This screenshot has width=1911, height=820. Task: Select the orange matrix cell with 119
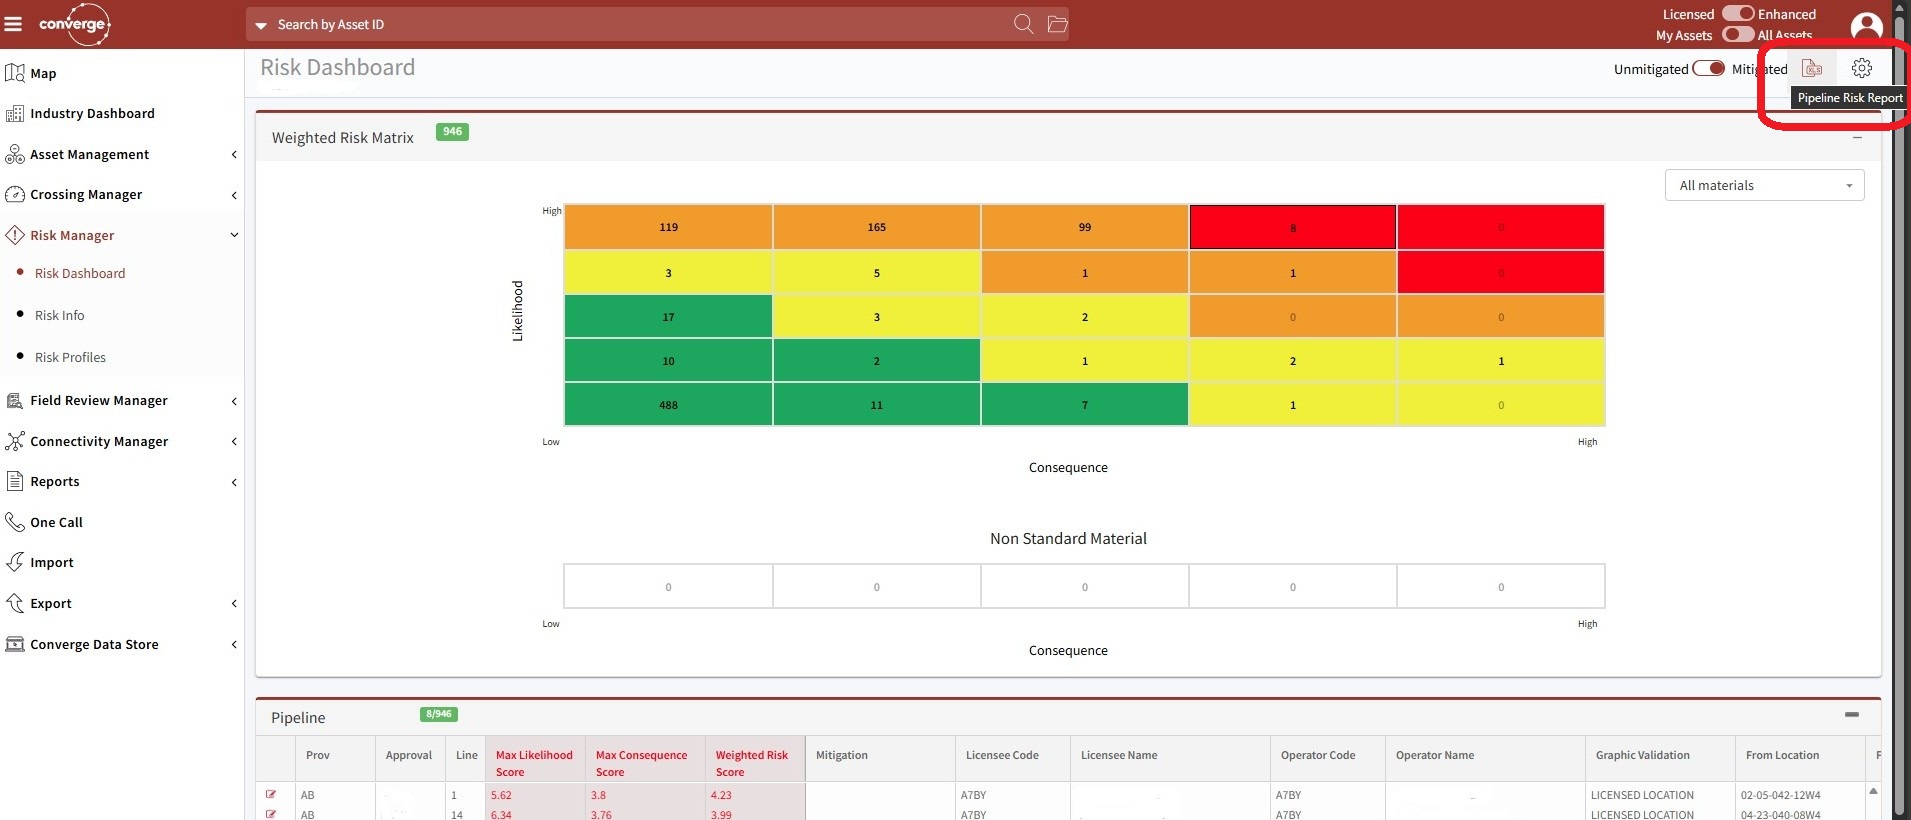click(668, 227)
